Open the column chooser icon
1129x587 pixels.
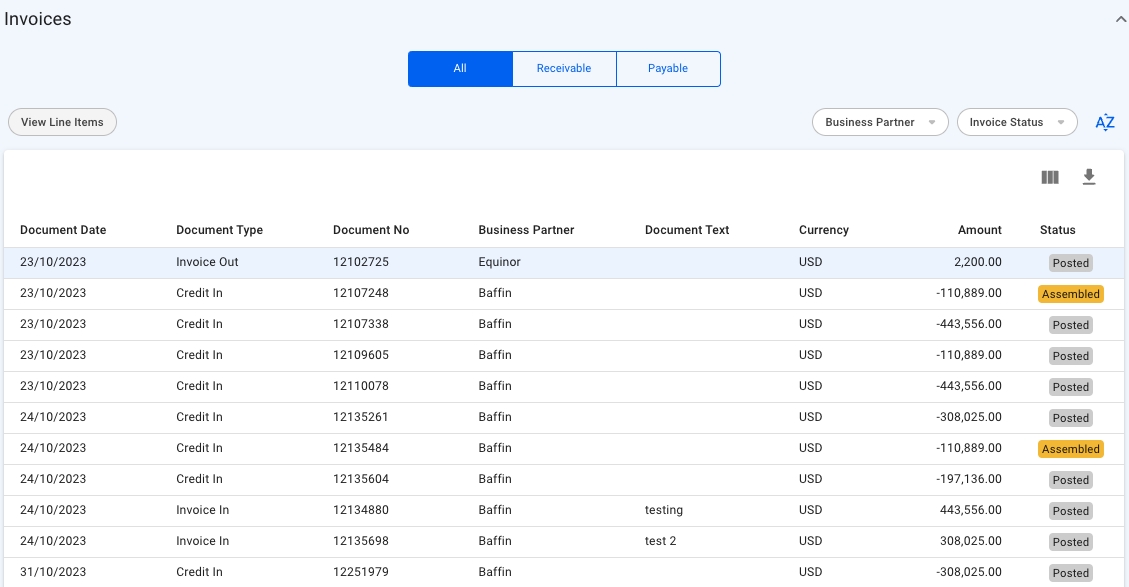pyautogui.click(x=1049, y=177)
